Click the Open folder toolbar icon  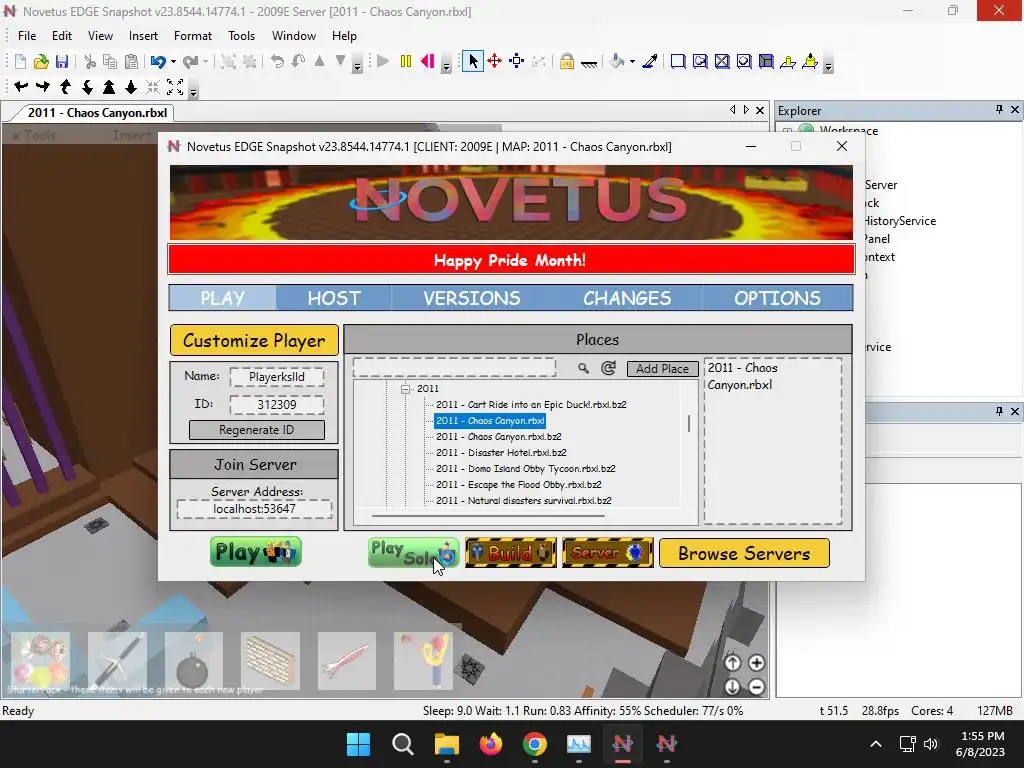tap(41, 61)
